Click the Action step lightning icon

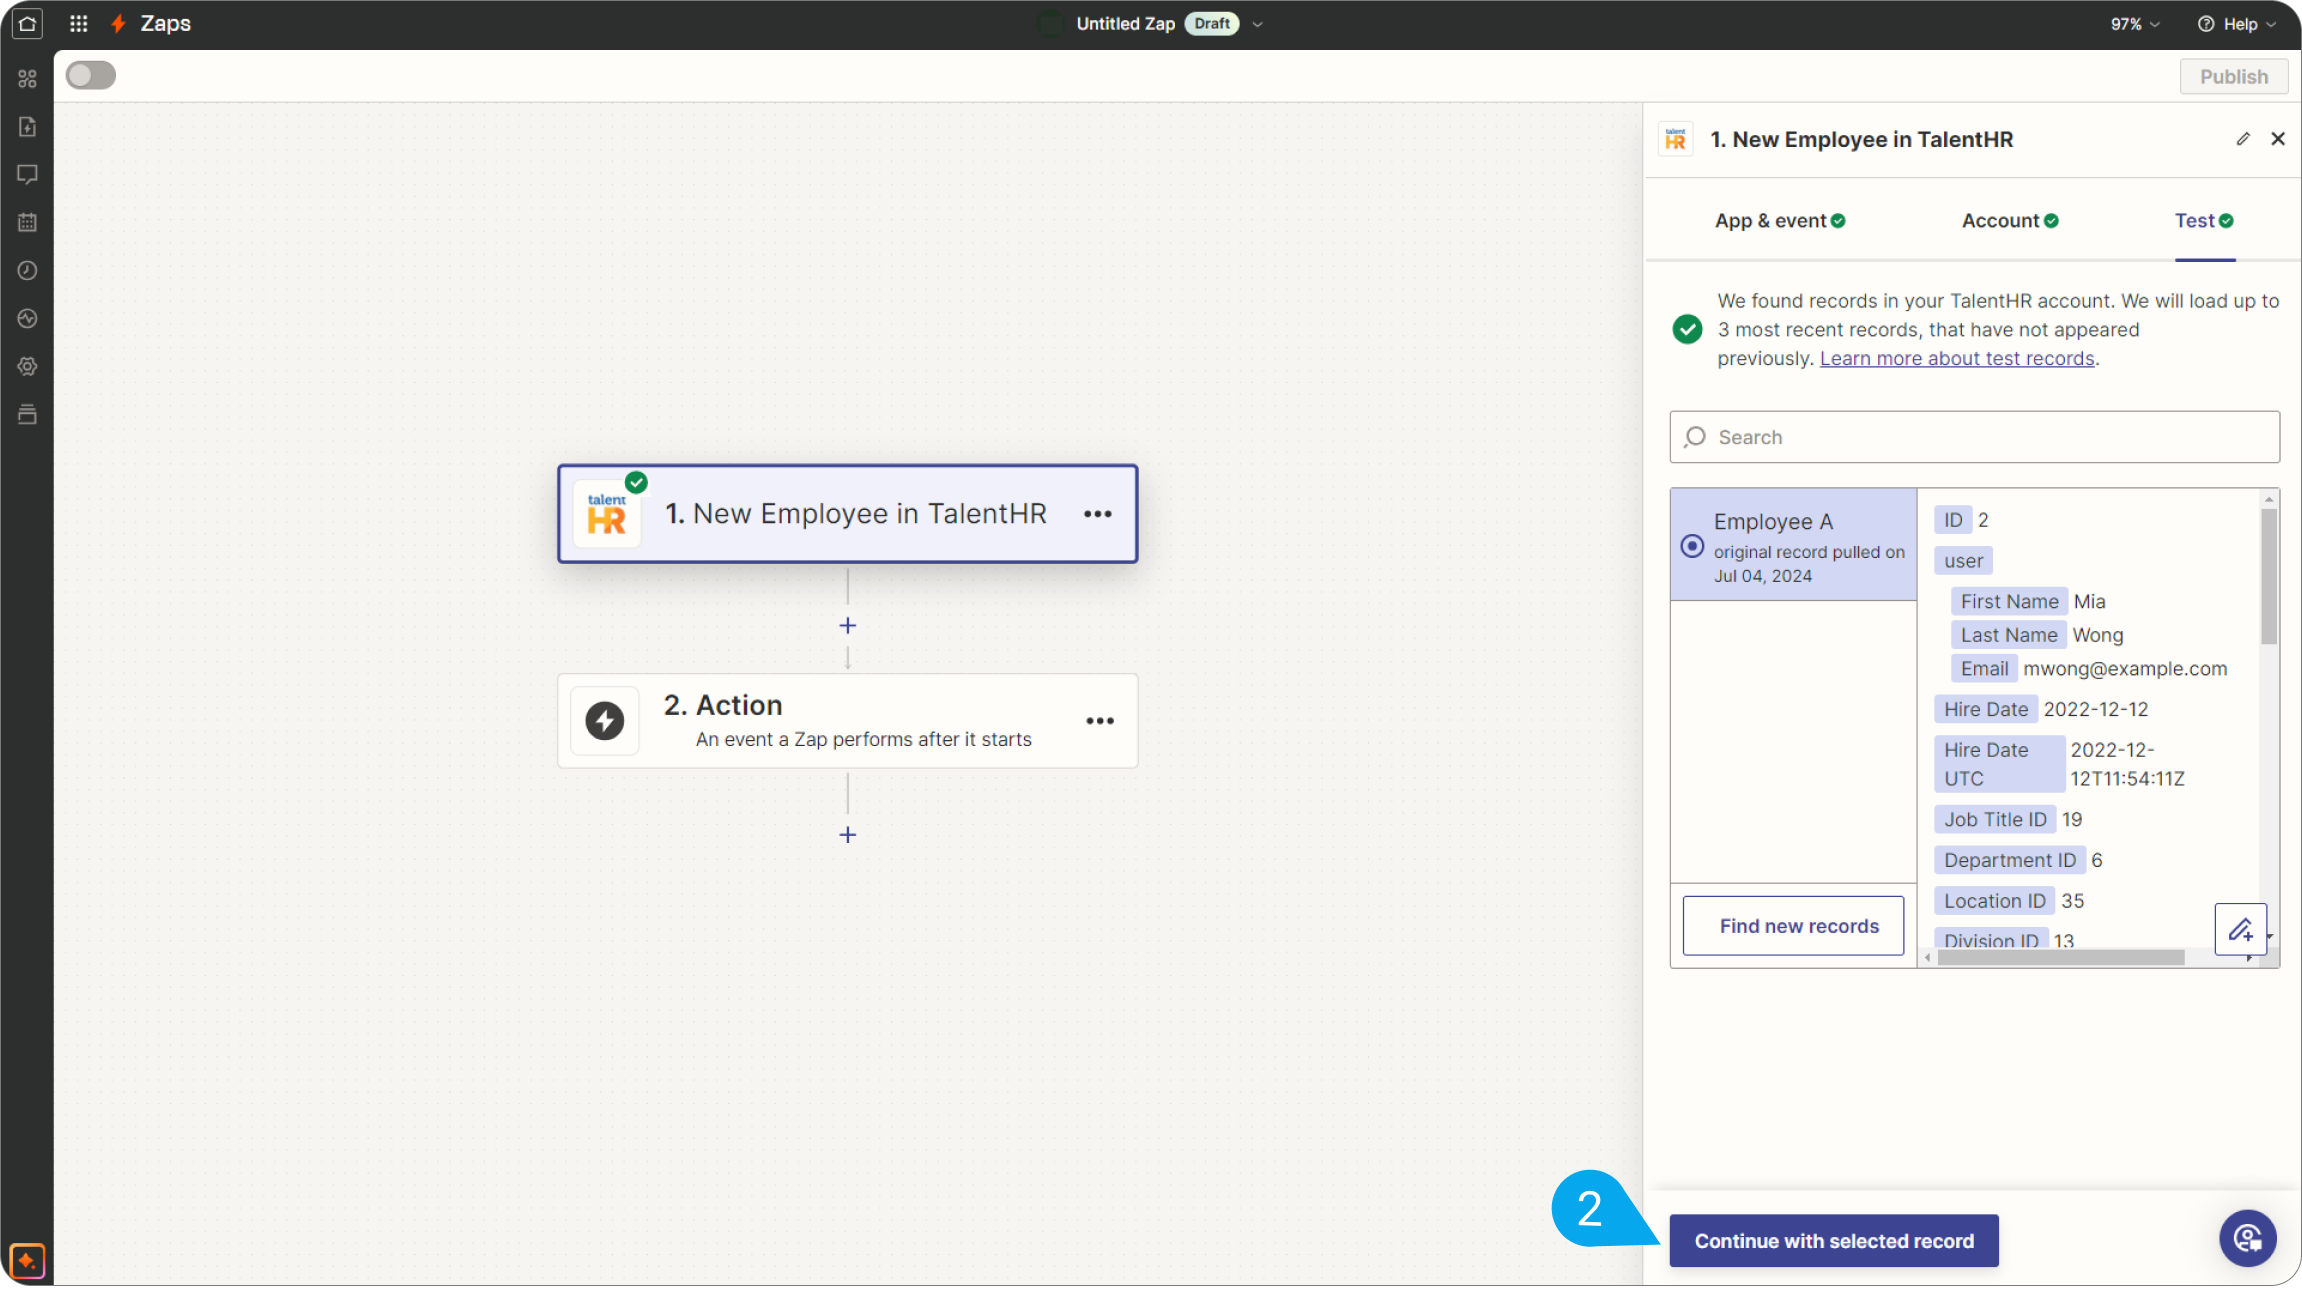(604, 721)
